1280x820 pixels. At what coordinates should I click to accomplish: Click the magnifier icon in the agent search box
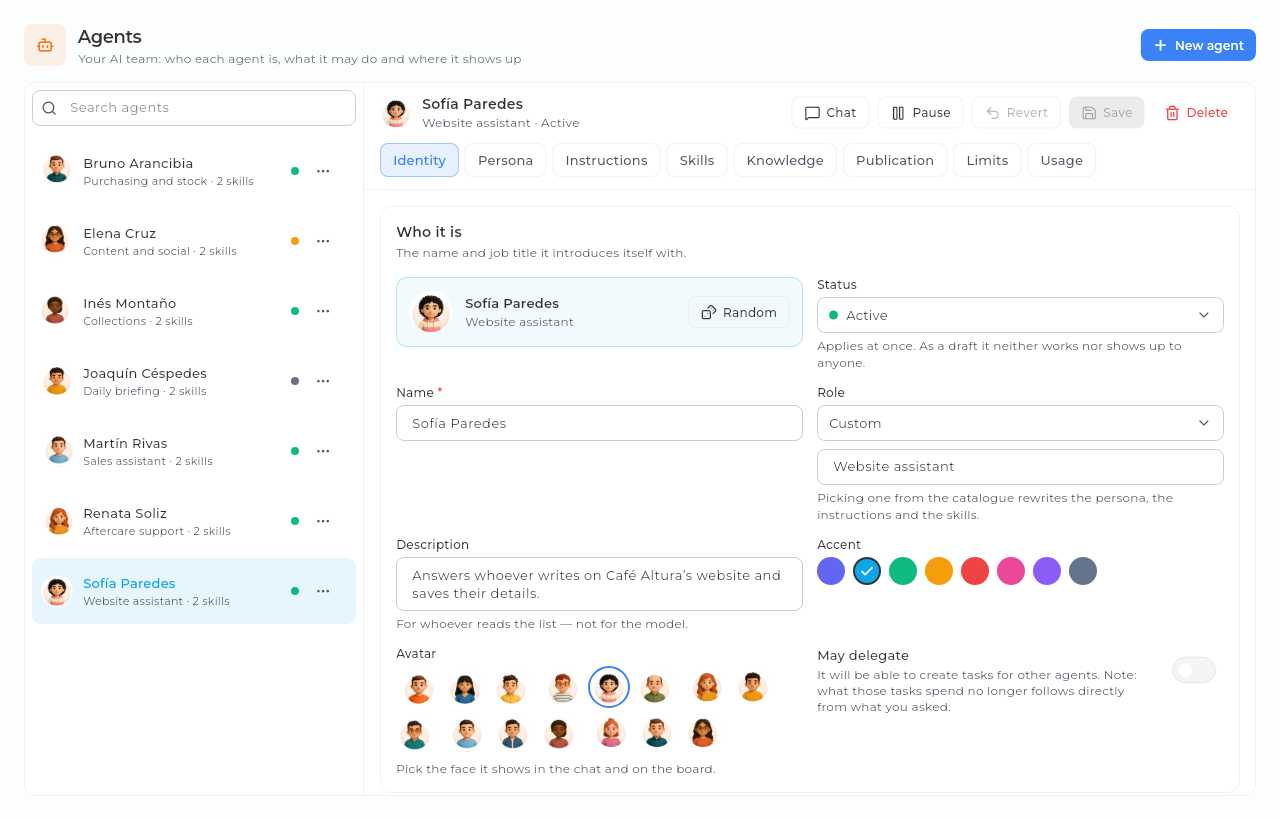coord(49,108)
